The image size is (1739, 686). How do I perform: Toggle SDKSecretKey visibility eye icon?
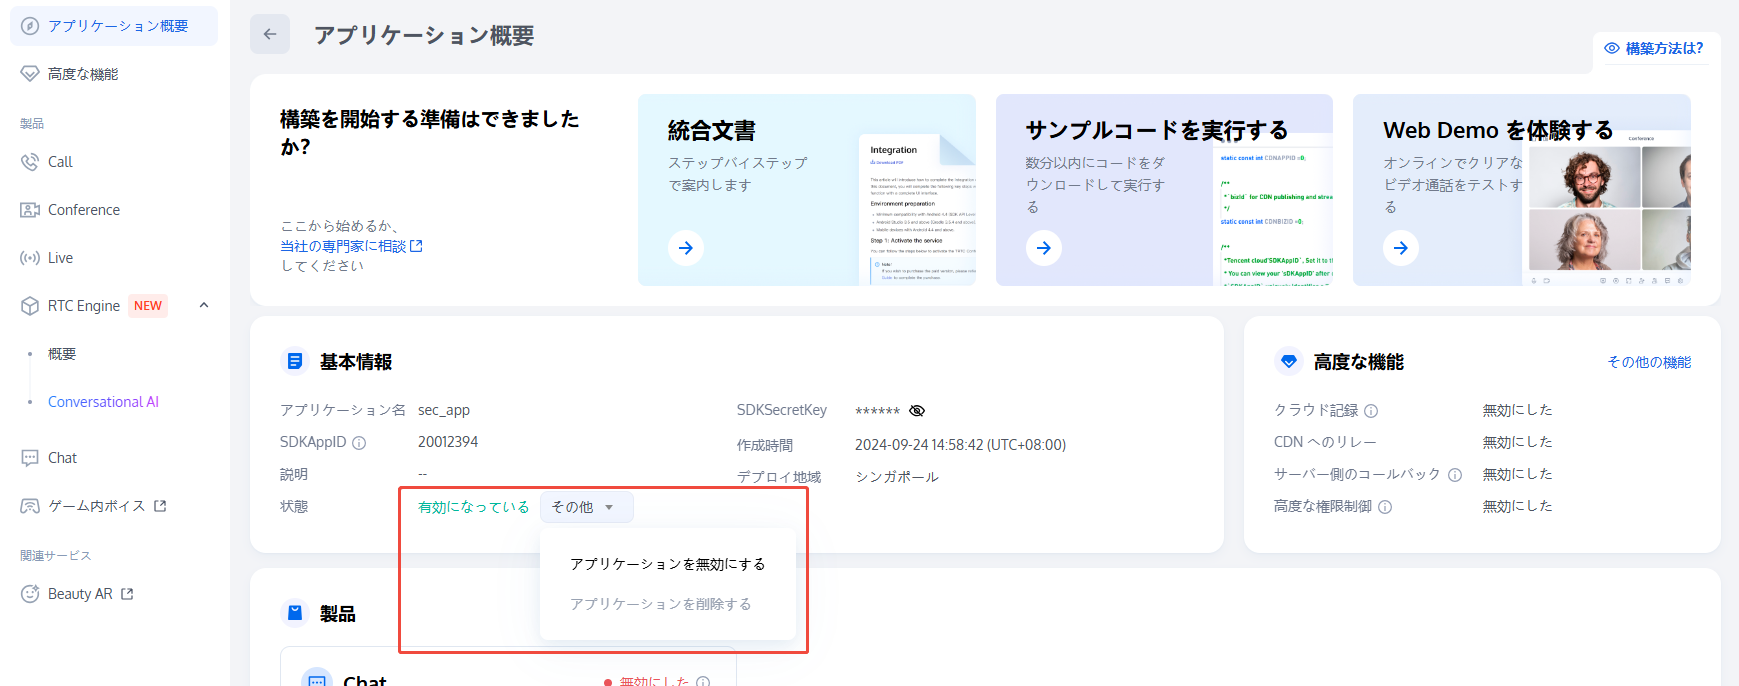coord(917,411)
